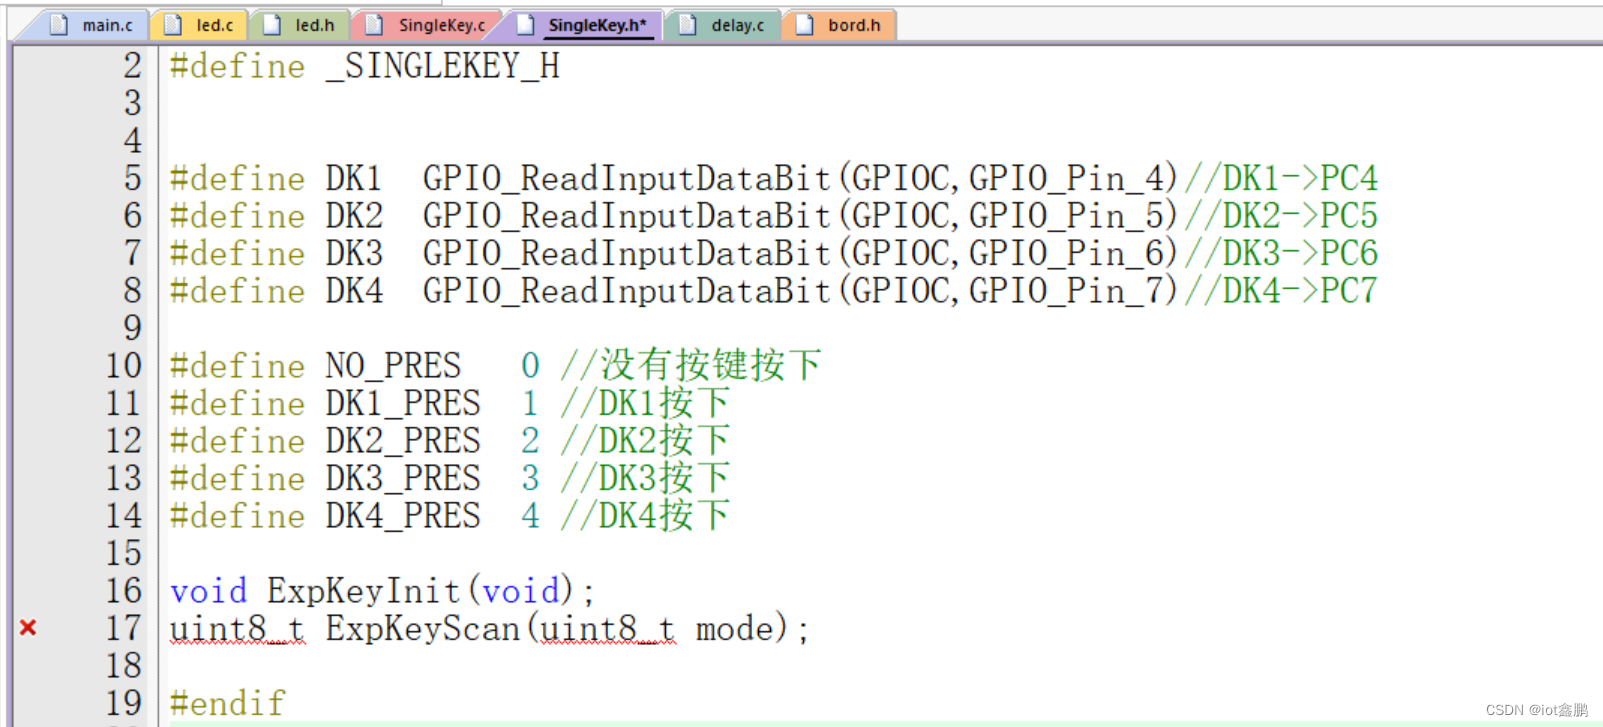Image resolution: width=1603 pixels, height=727 pixels.
Task: Click the first underlined uint8_t on line 17
Action: (238, 628)
